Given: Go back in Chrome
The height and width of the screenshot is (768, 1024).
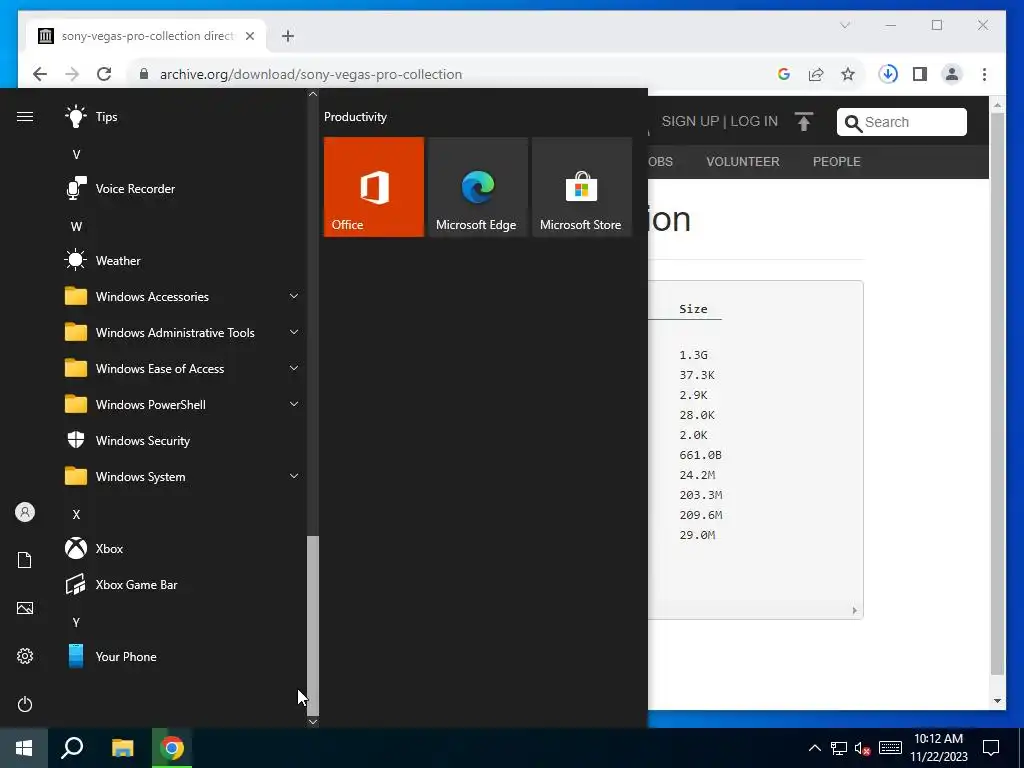Looking at the screenshot, I should [40, 74].
